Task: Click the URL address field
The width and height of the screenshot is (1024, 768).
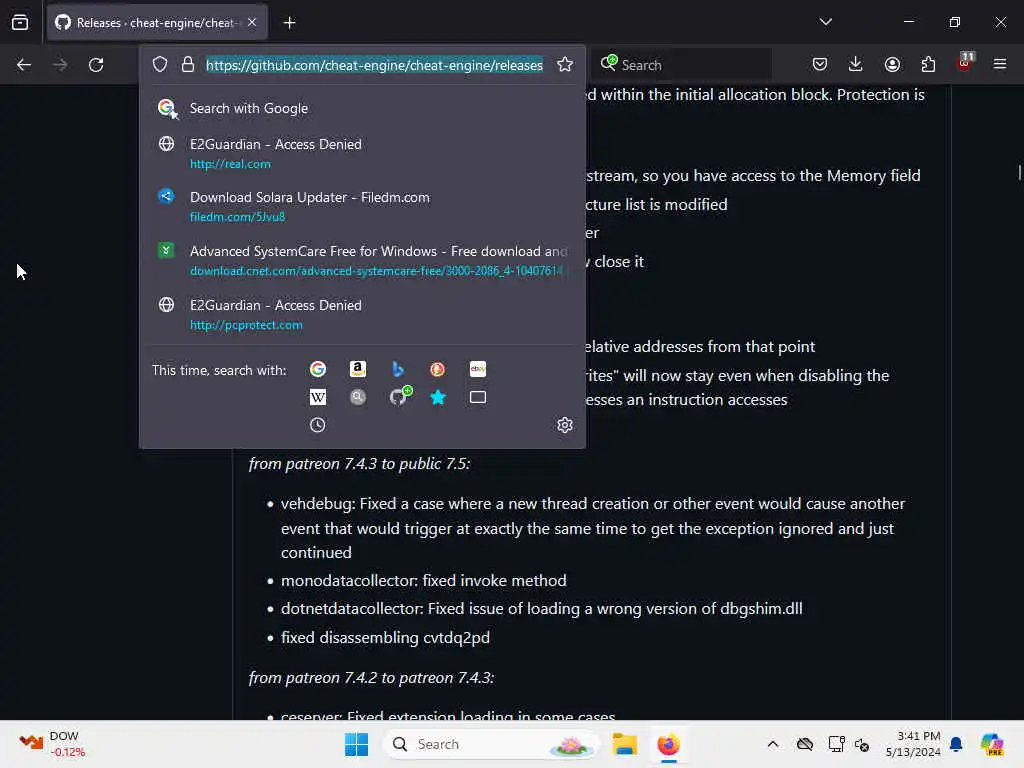Action: tap(374, 65)
